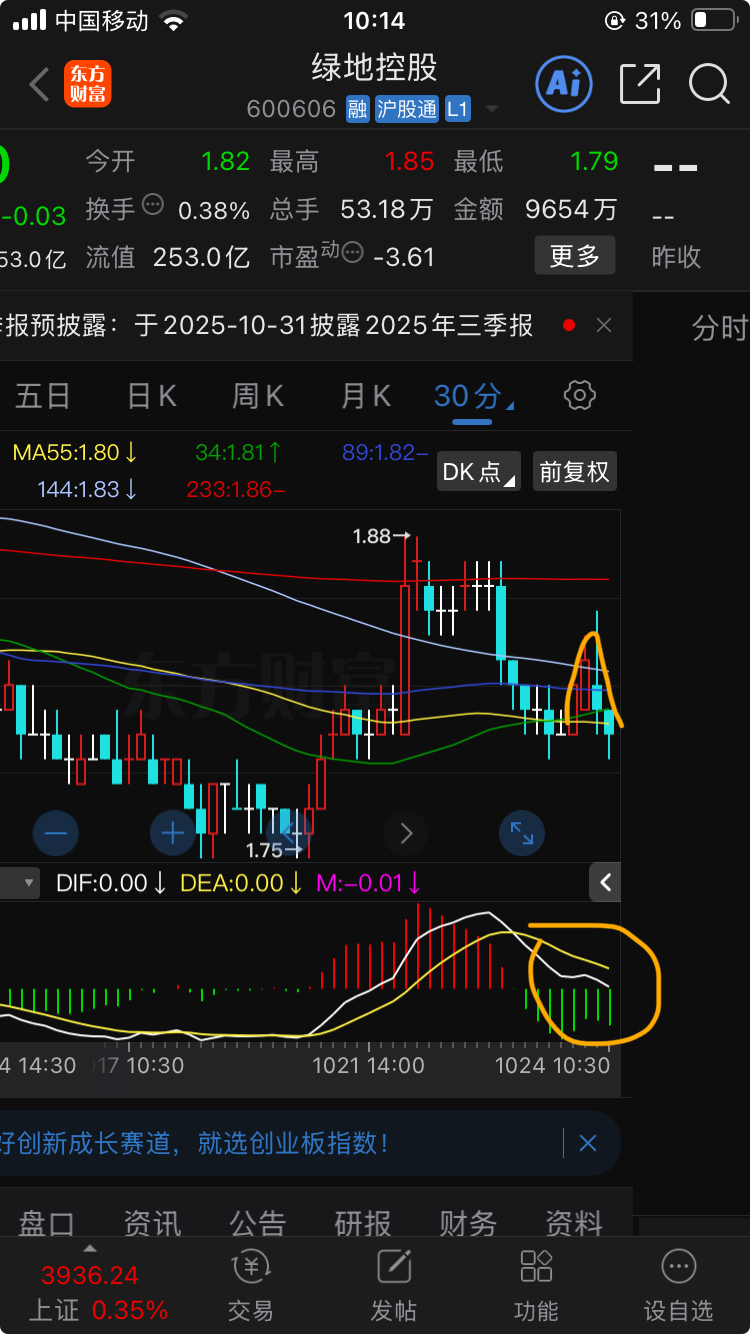Open the 资料 profile tab

(x=574, y=1223)
